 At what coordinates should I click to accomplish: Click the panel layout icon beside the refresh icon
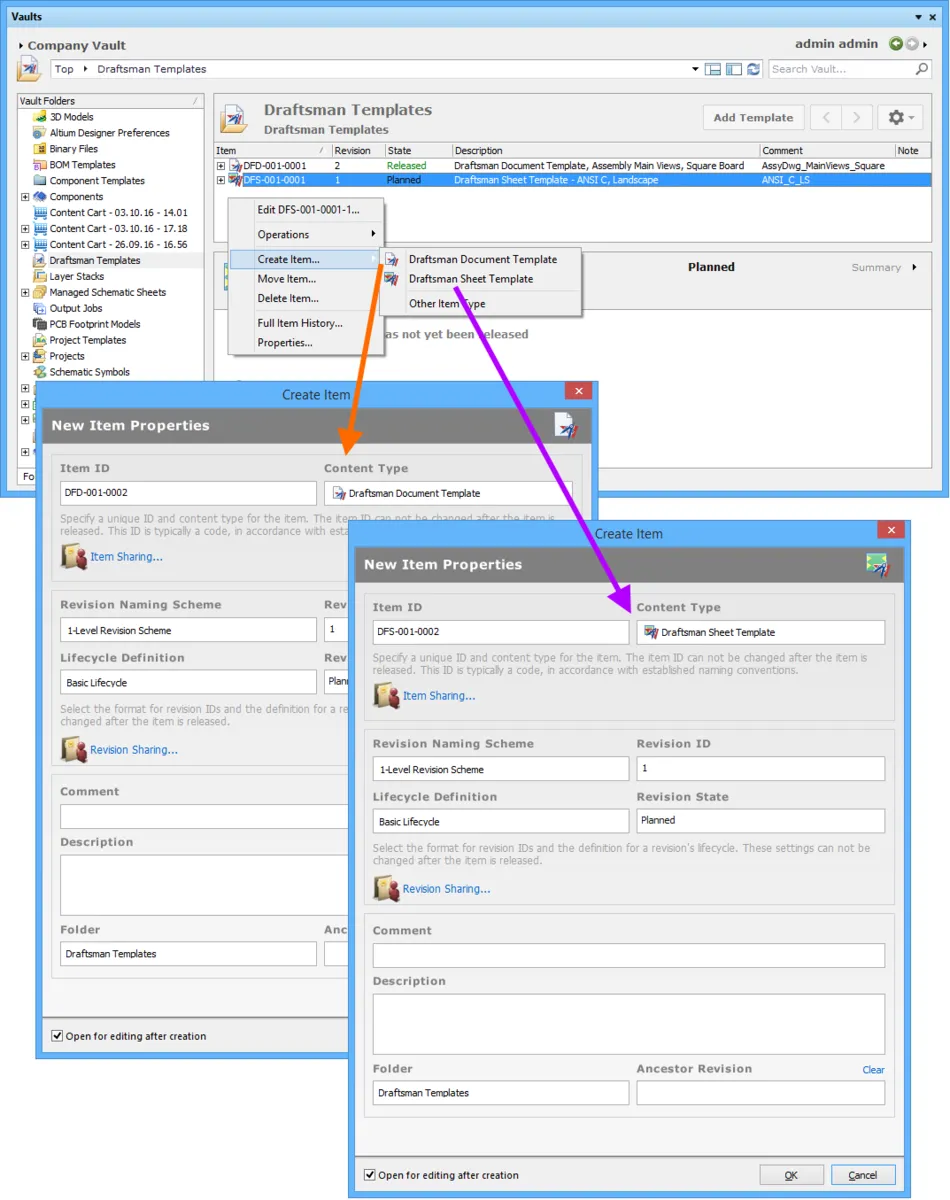(733, 69)
